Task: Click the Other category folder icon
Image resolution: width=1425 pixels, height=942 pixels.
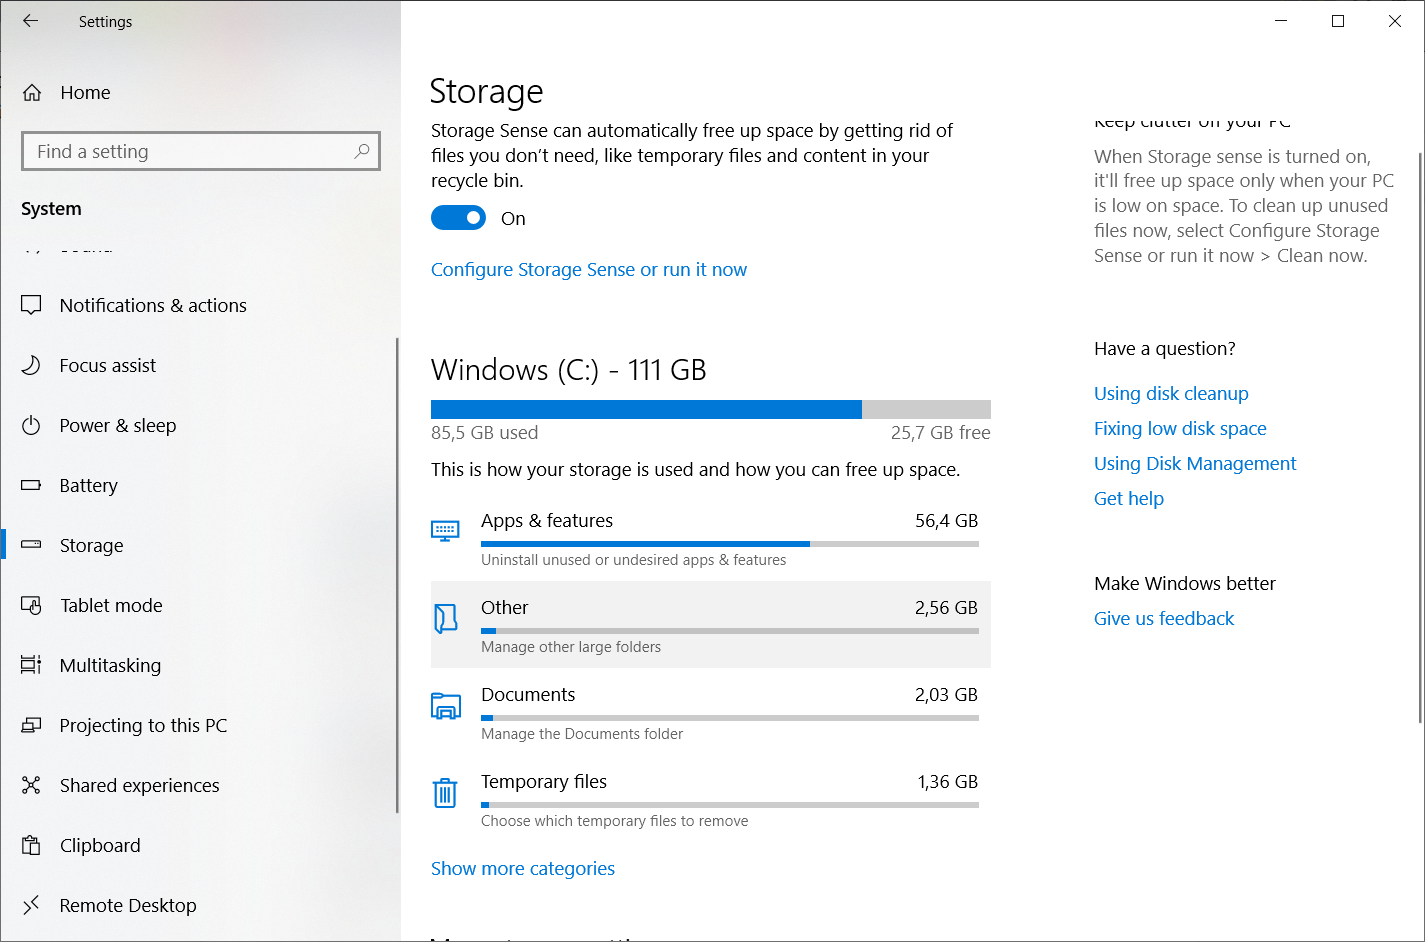Action: (445, 618)
